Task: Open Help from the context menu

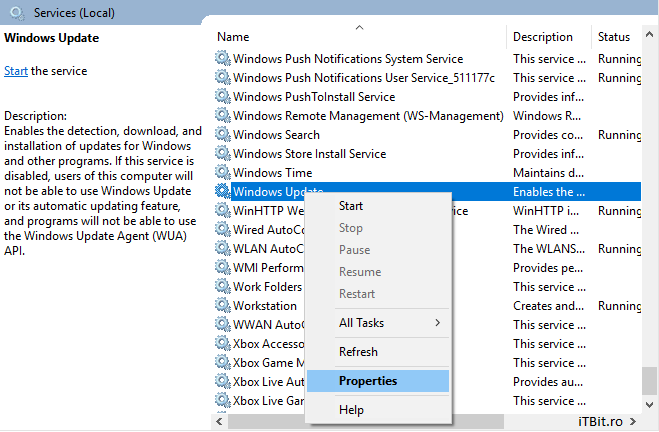Action: coord(351,410)
